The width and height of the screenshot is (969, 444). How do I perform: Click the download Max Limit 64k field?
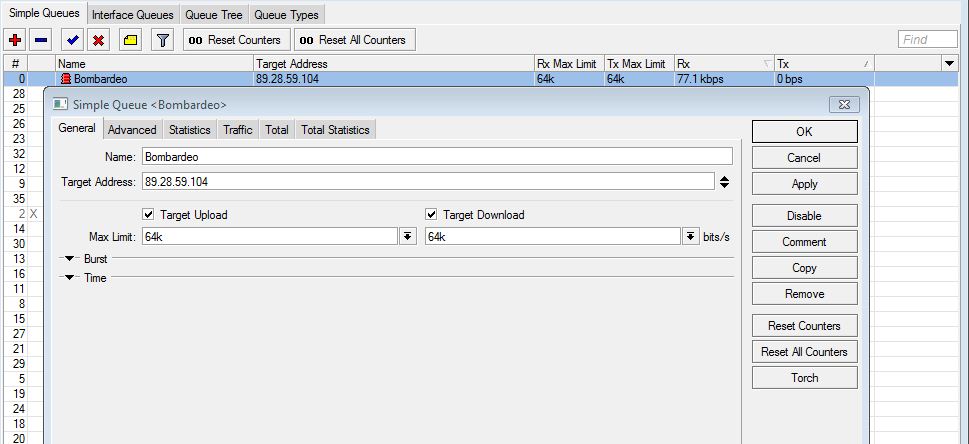[552, 236]
